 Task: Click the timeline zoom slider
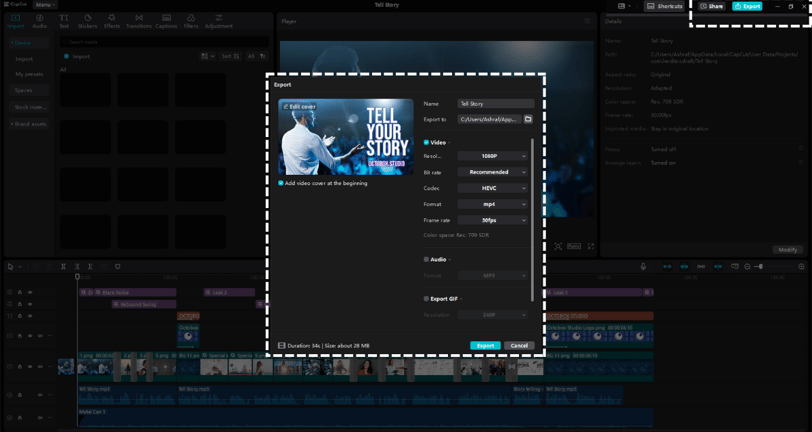coord(774,266)
